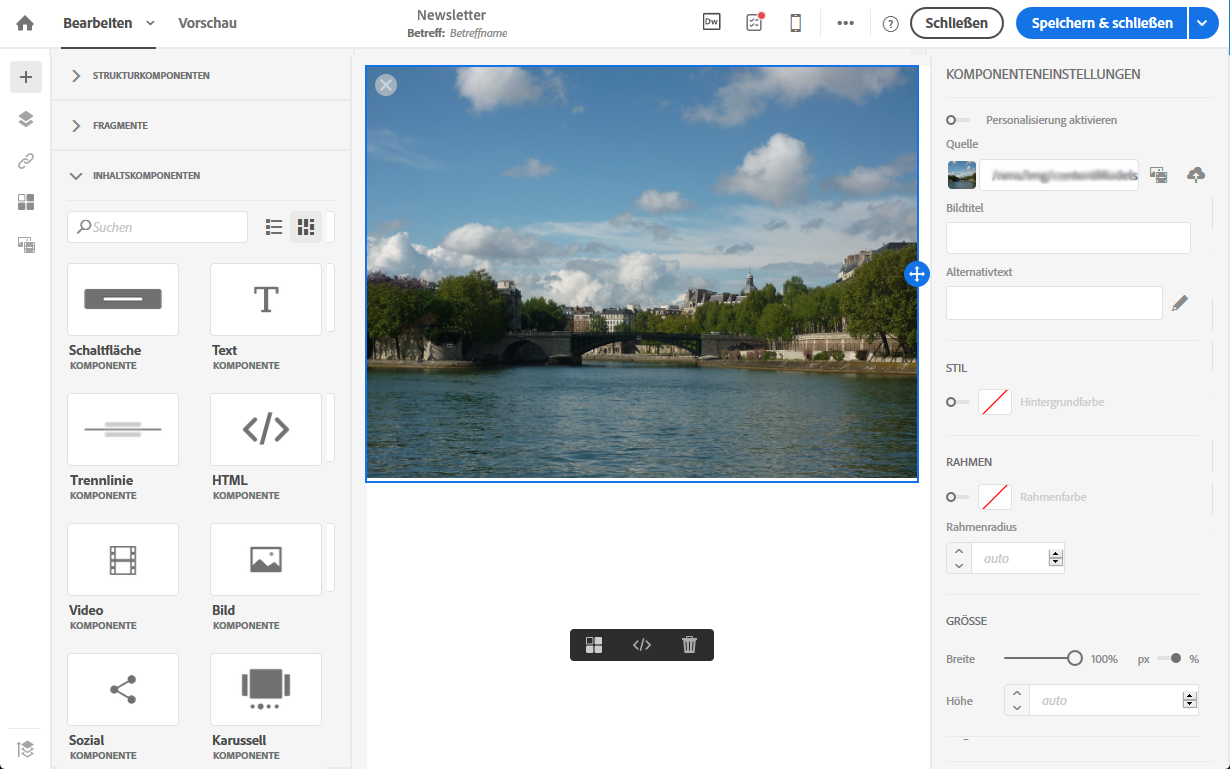Enable the Hintergrundfarbe toggle
This screenshot has width=1230, height=769.
pos(958,402)
